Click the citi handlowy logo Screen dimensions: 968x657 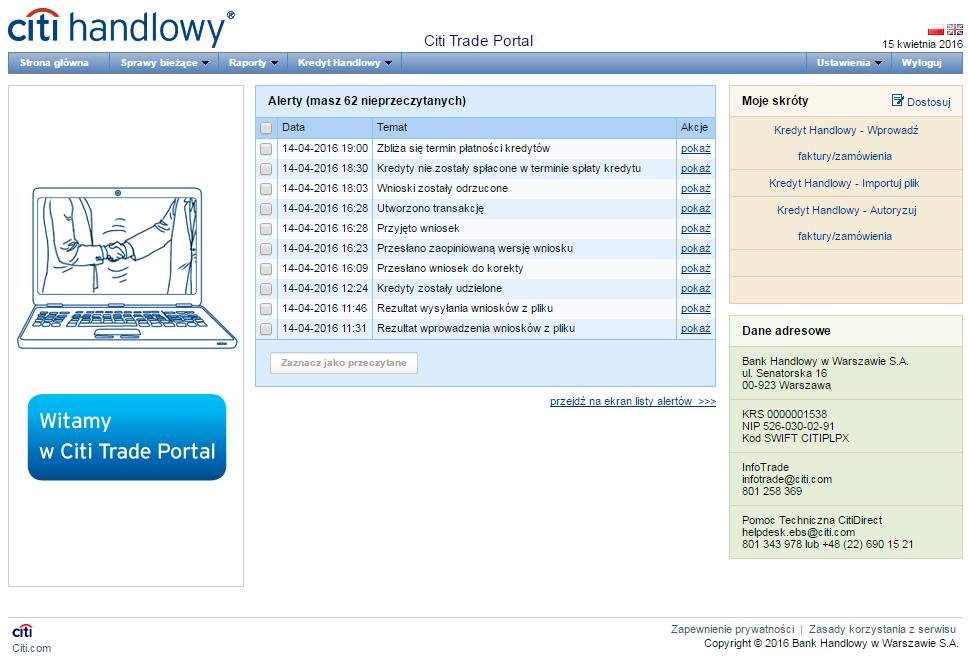pos(121,28)
